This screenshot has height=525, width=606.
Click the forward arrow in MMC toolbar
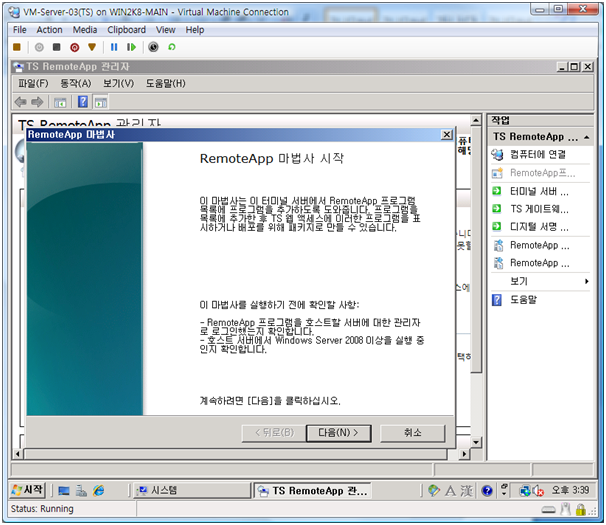tap(37, 102)
